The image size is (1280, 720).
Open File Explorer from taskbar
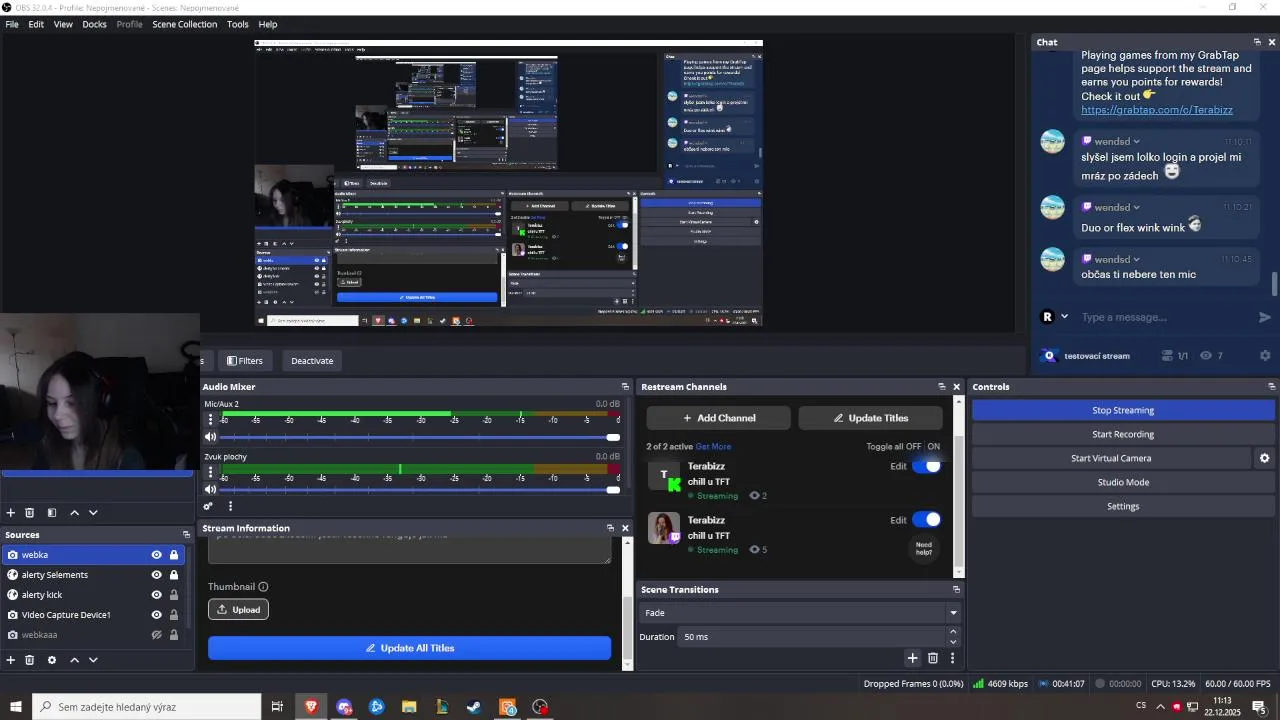[409, 707]
